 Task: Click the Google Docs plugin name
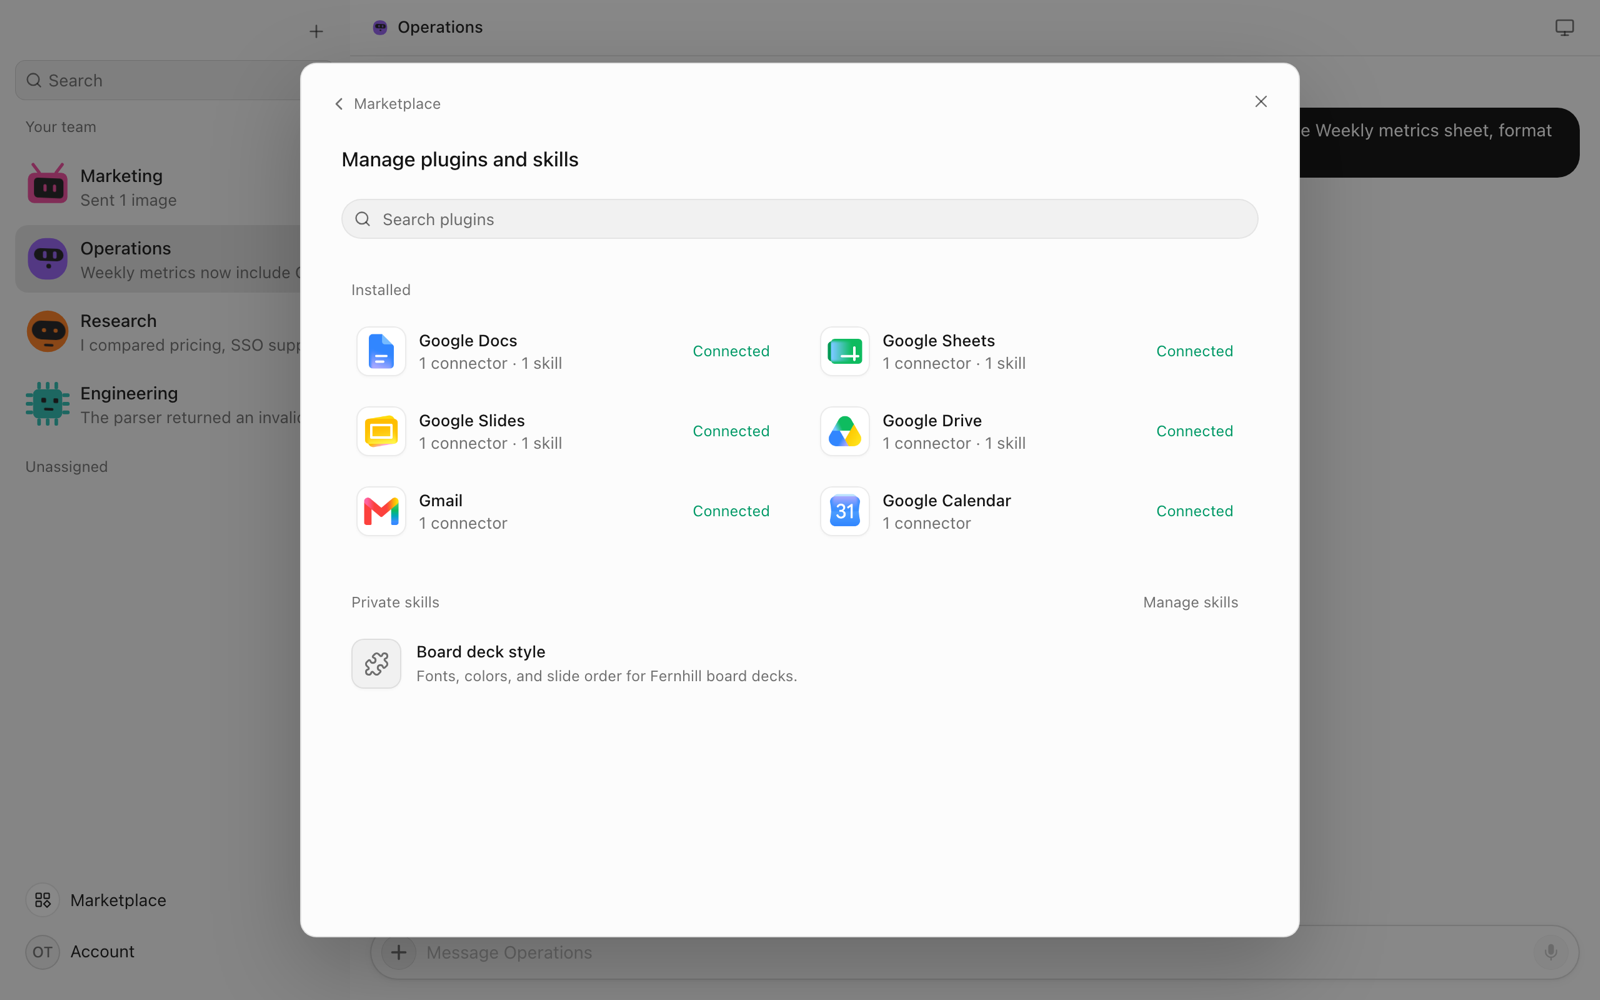coord(468,341)
